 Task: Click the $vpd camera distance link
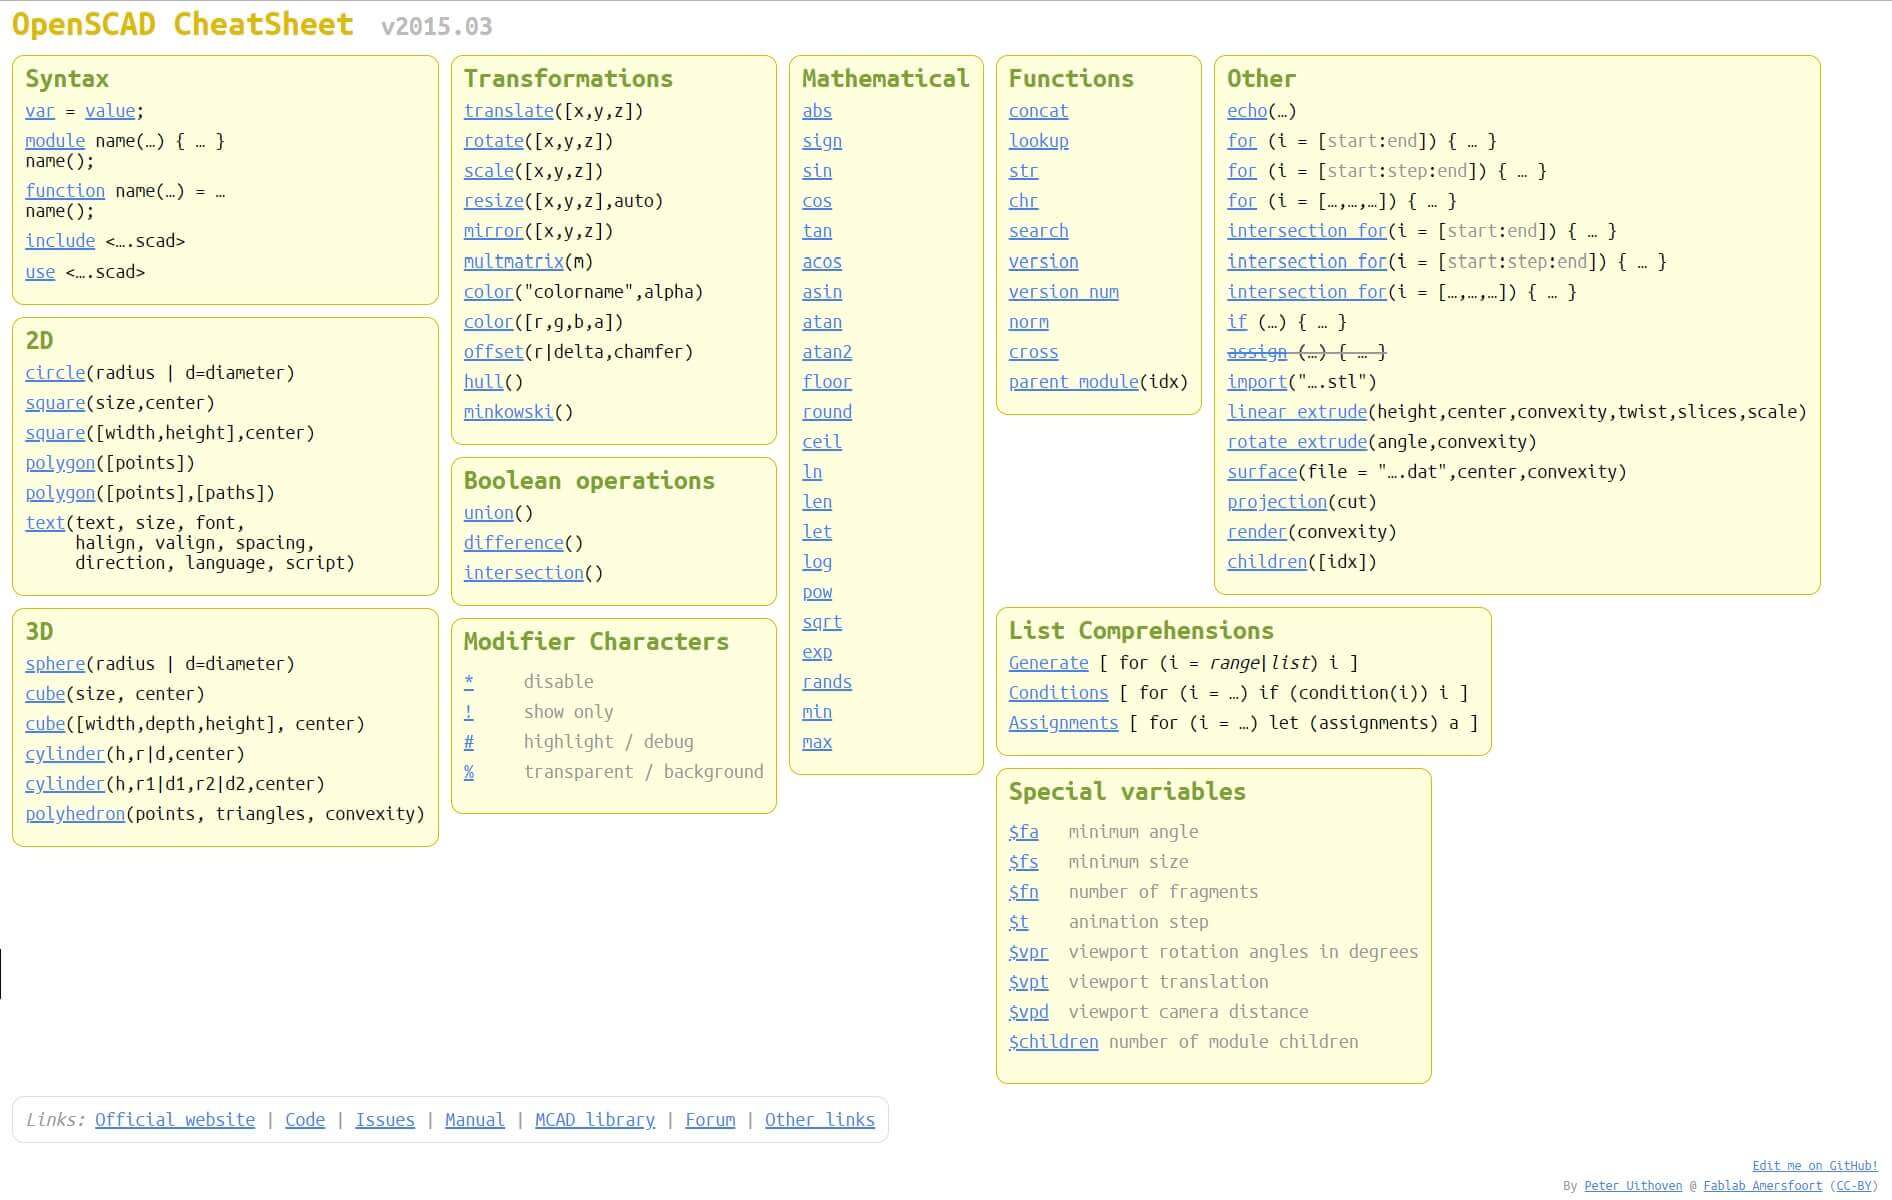1028,1012
